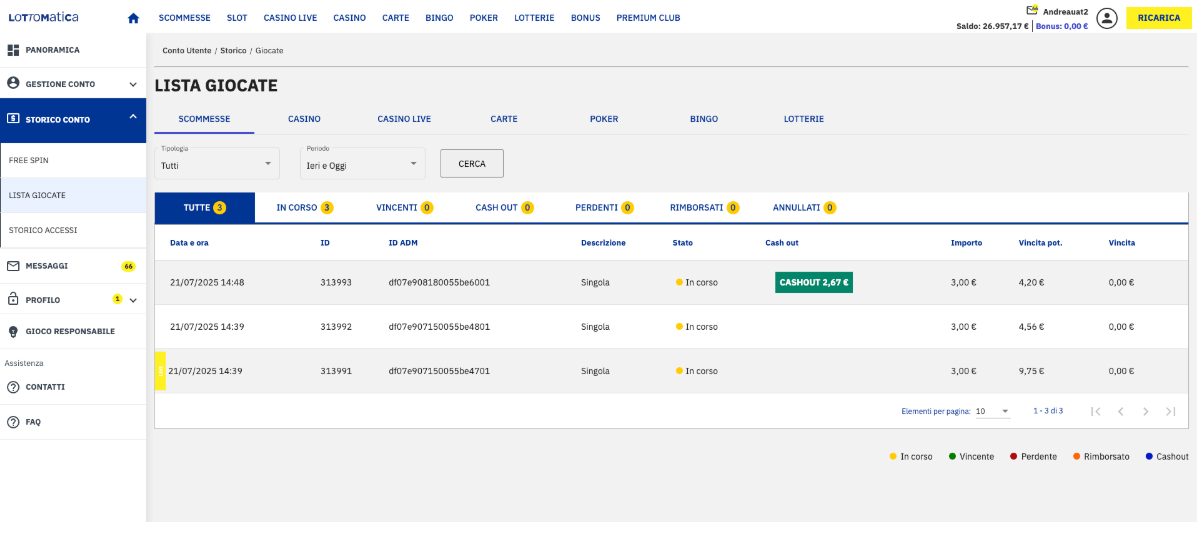
Task: Open the FAQ sidebar item
Action: (x=33, y=422)
